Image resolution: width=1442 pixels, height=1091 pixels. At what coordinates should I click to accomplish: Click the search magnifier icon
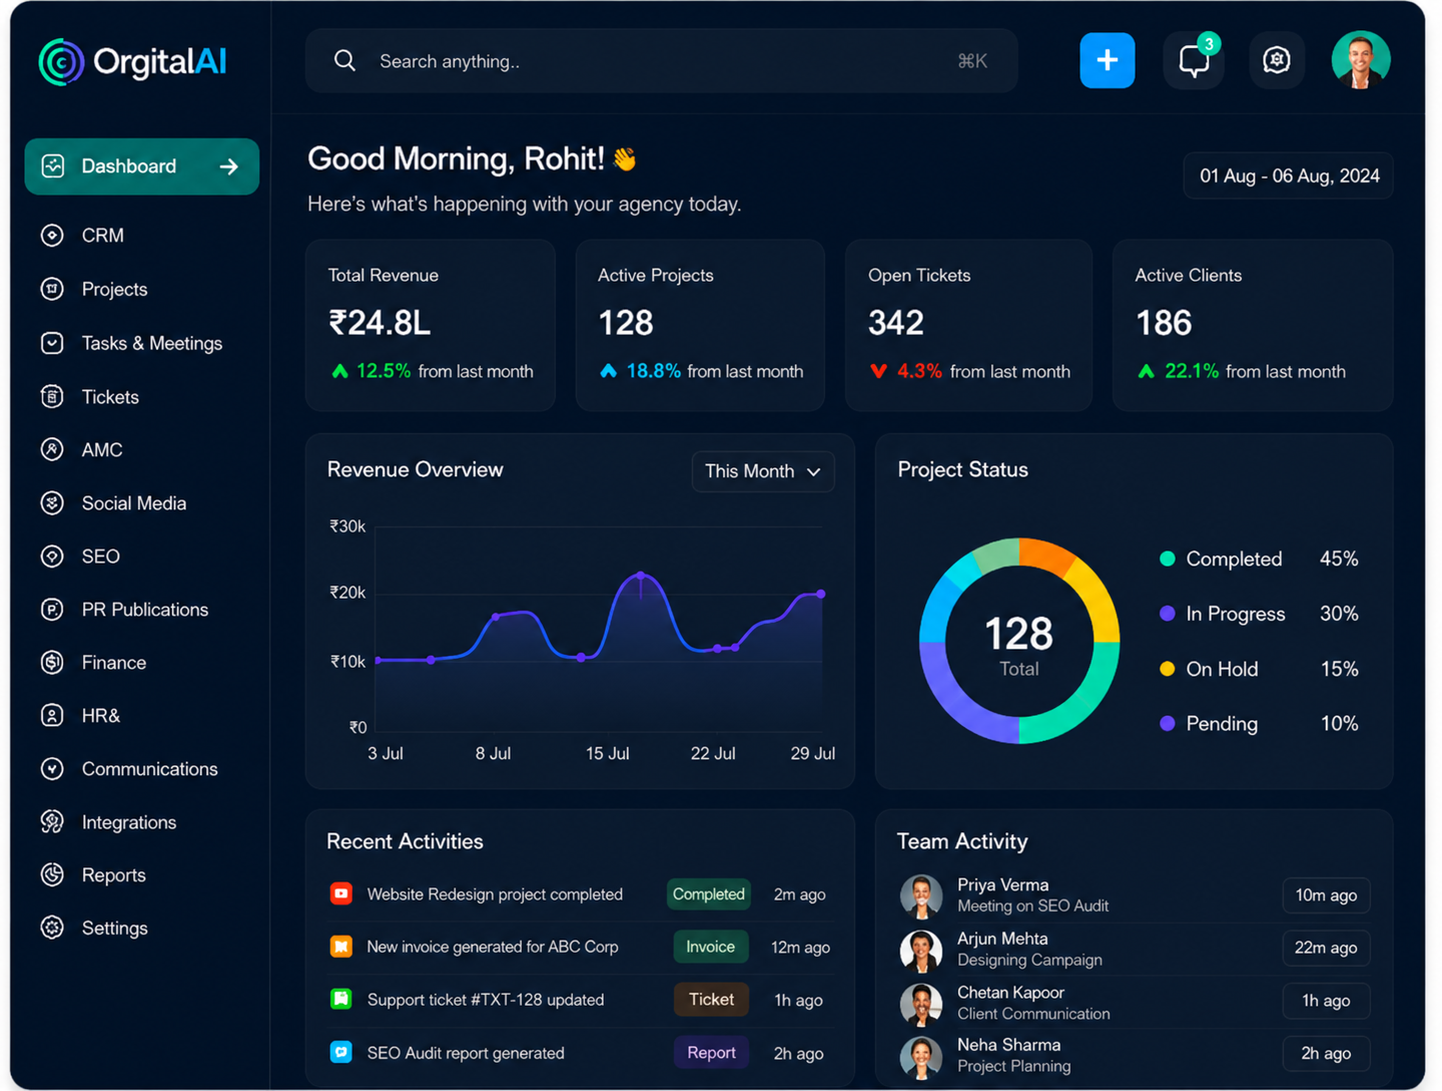coord(345,61)
